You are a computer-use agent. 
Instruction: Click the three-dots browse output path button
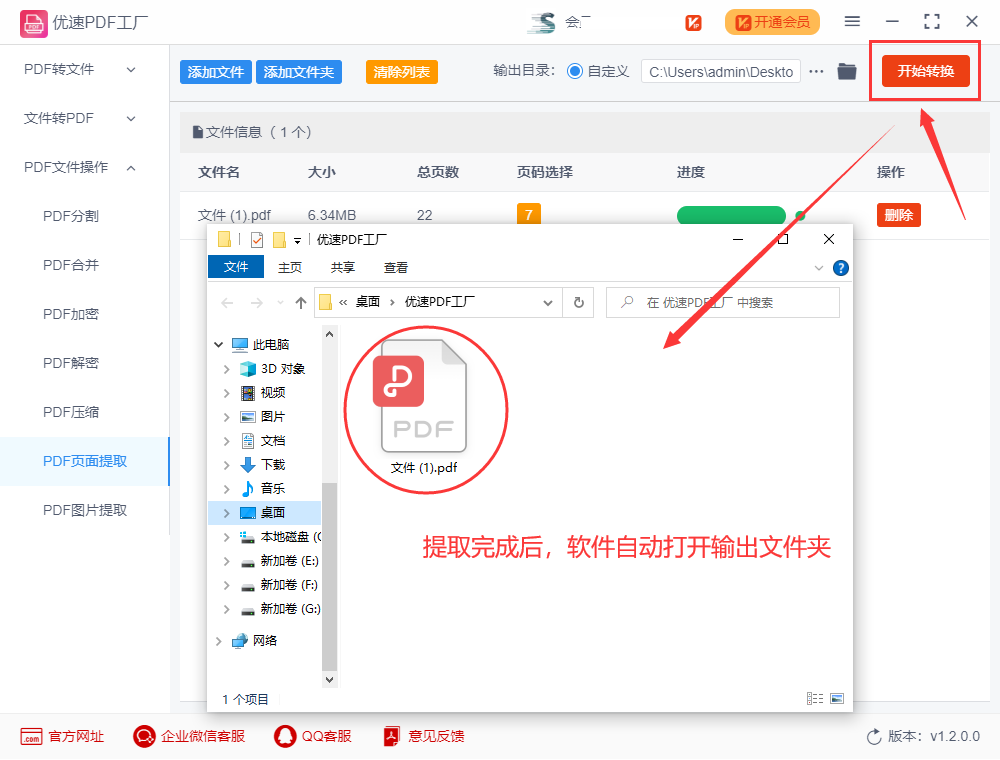816,71
